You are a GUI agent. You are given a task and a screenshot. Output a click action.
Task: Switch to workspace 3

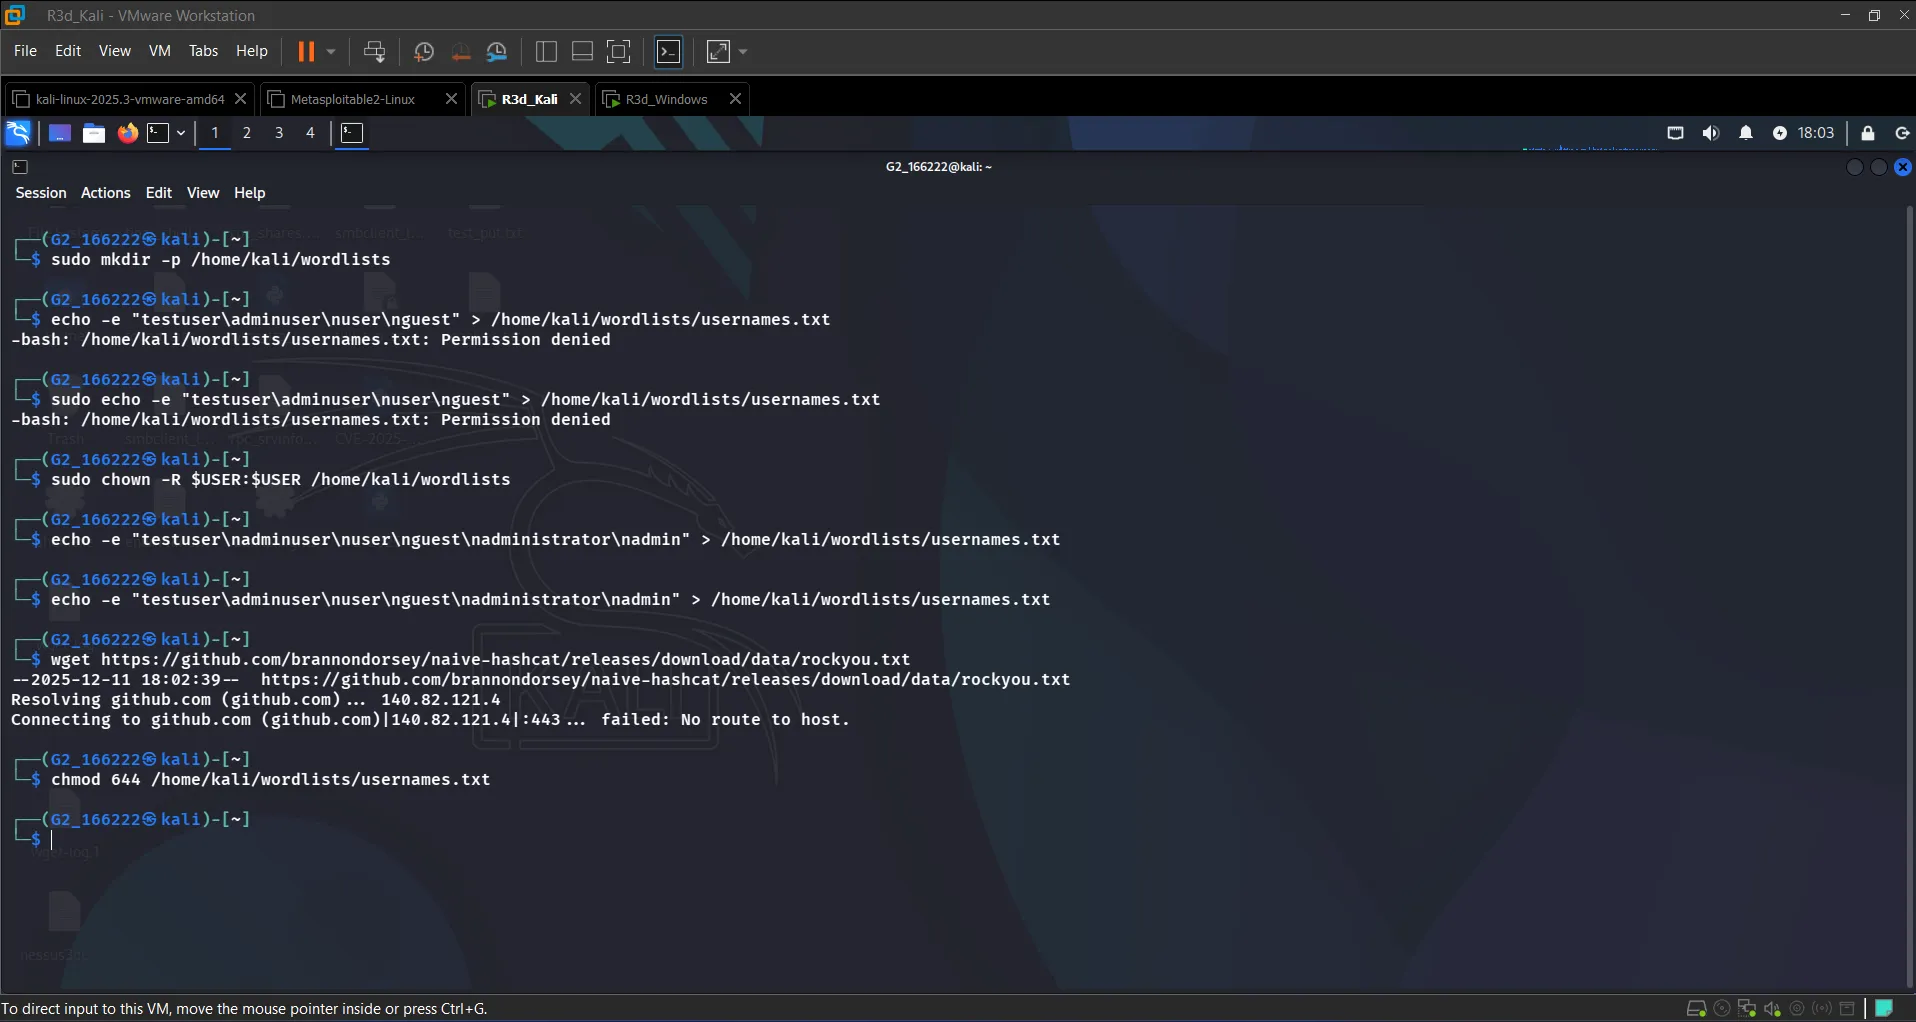(x=279, y=133)
